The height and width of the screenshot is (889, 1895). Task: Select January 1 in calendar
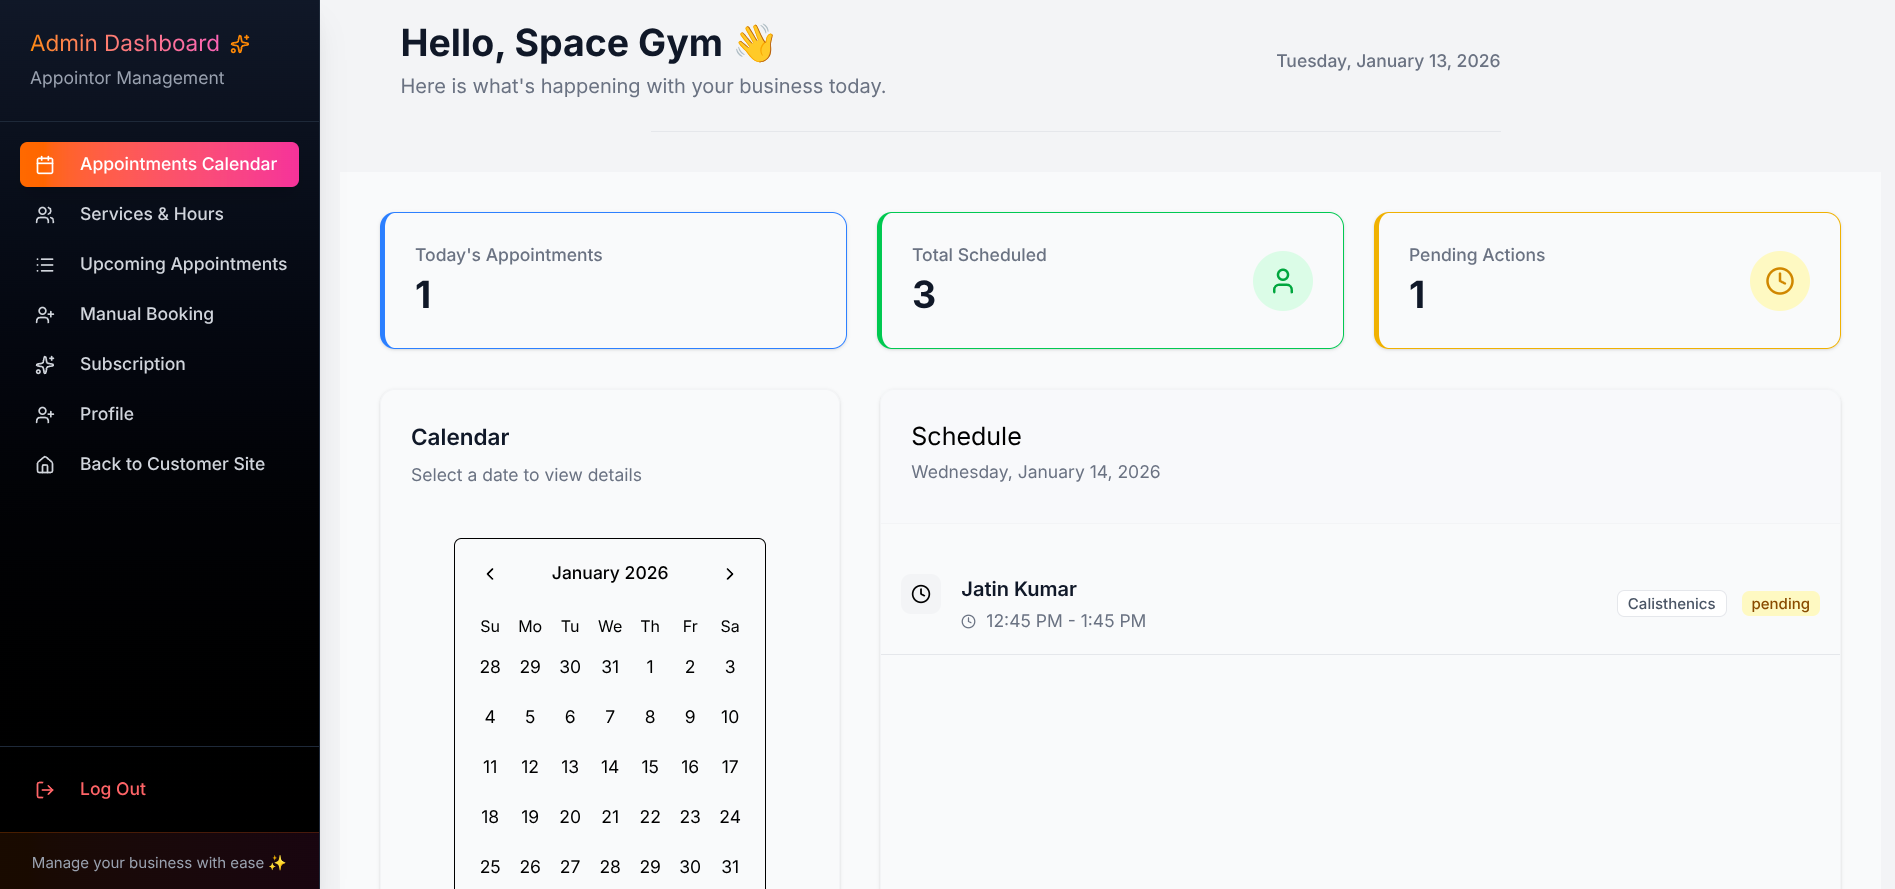(650, 667)
